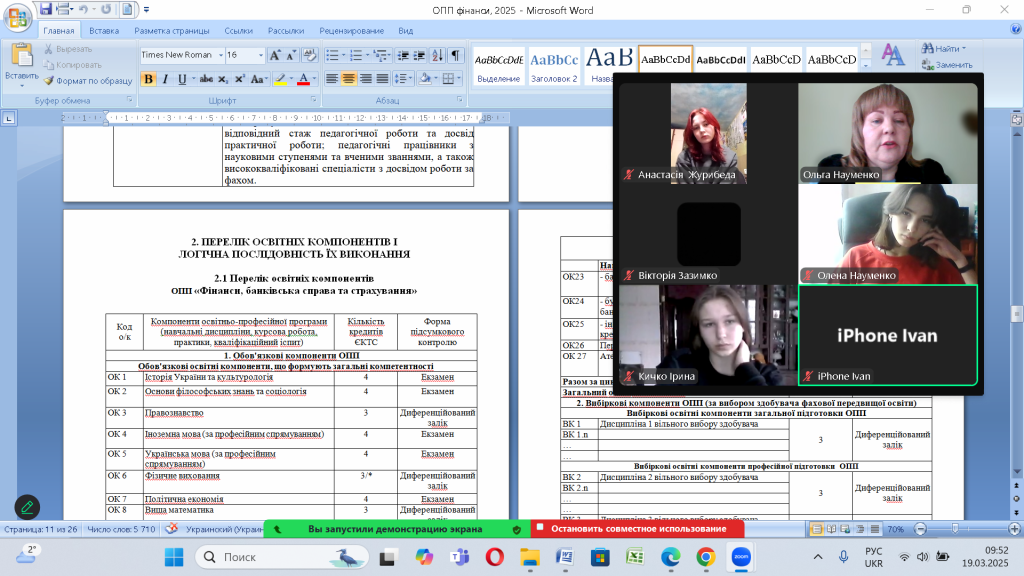The image size is (1024, 576).
Task: Click the Paste clipboard icon
Action: point(22,56)
